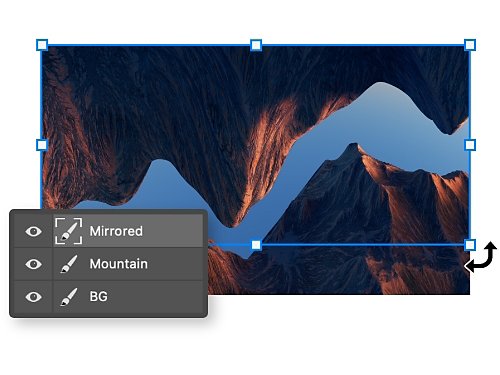
Task: Click the bottom-right transform corner handle
Action: [470, 245]
